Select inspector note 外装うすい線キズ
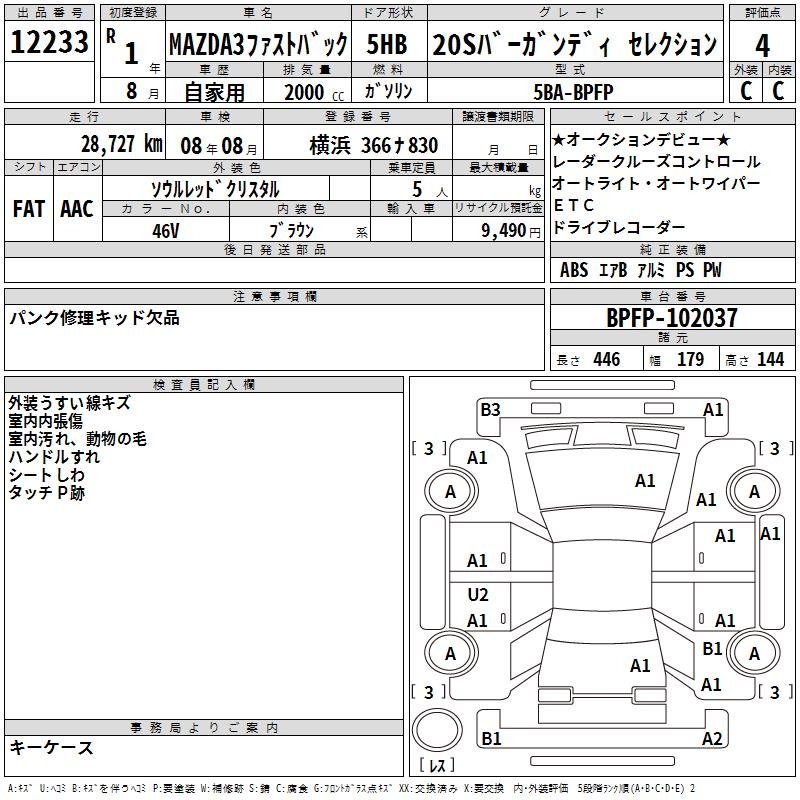 point(69,403)
